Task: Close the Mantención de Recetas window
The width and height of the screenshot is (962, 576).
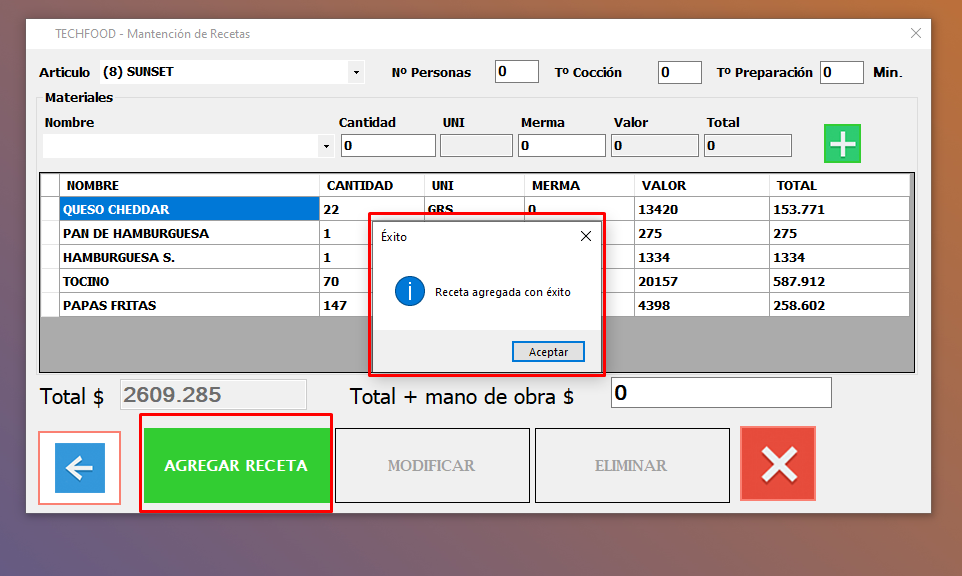Action: point(915,33)
